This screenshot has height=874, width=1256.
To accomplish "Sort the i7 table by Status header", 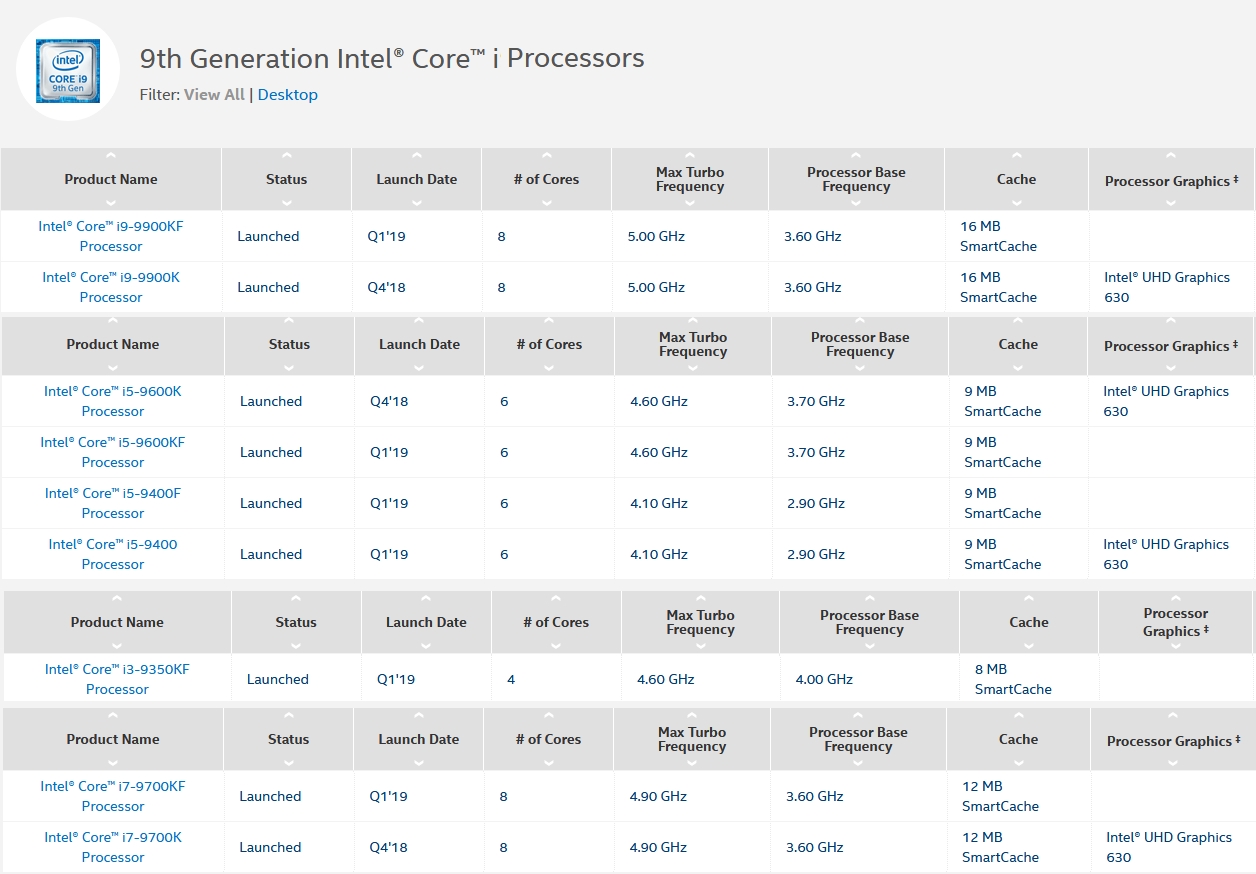I will coord(288,739).
